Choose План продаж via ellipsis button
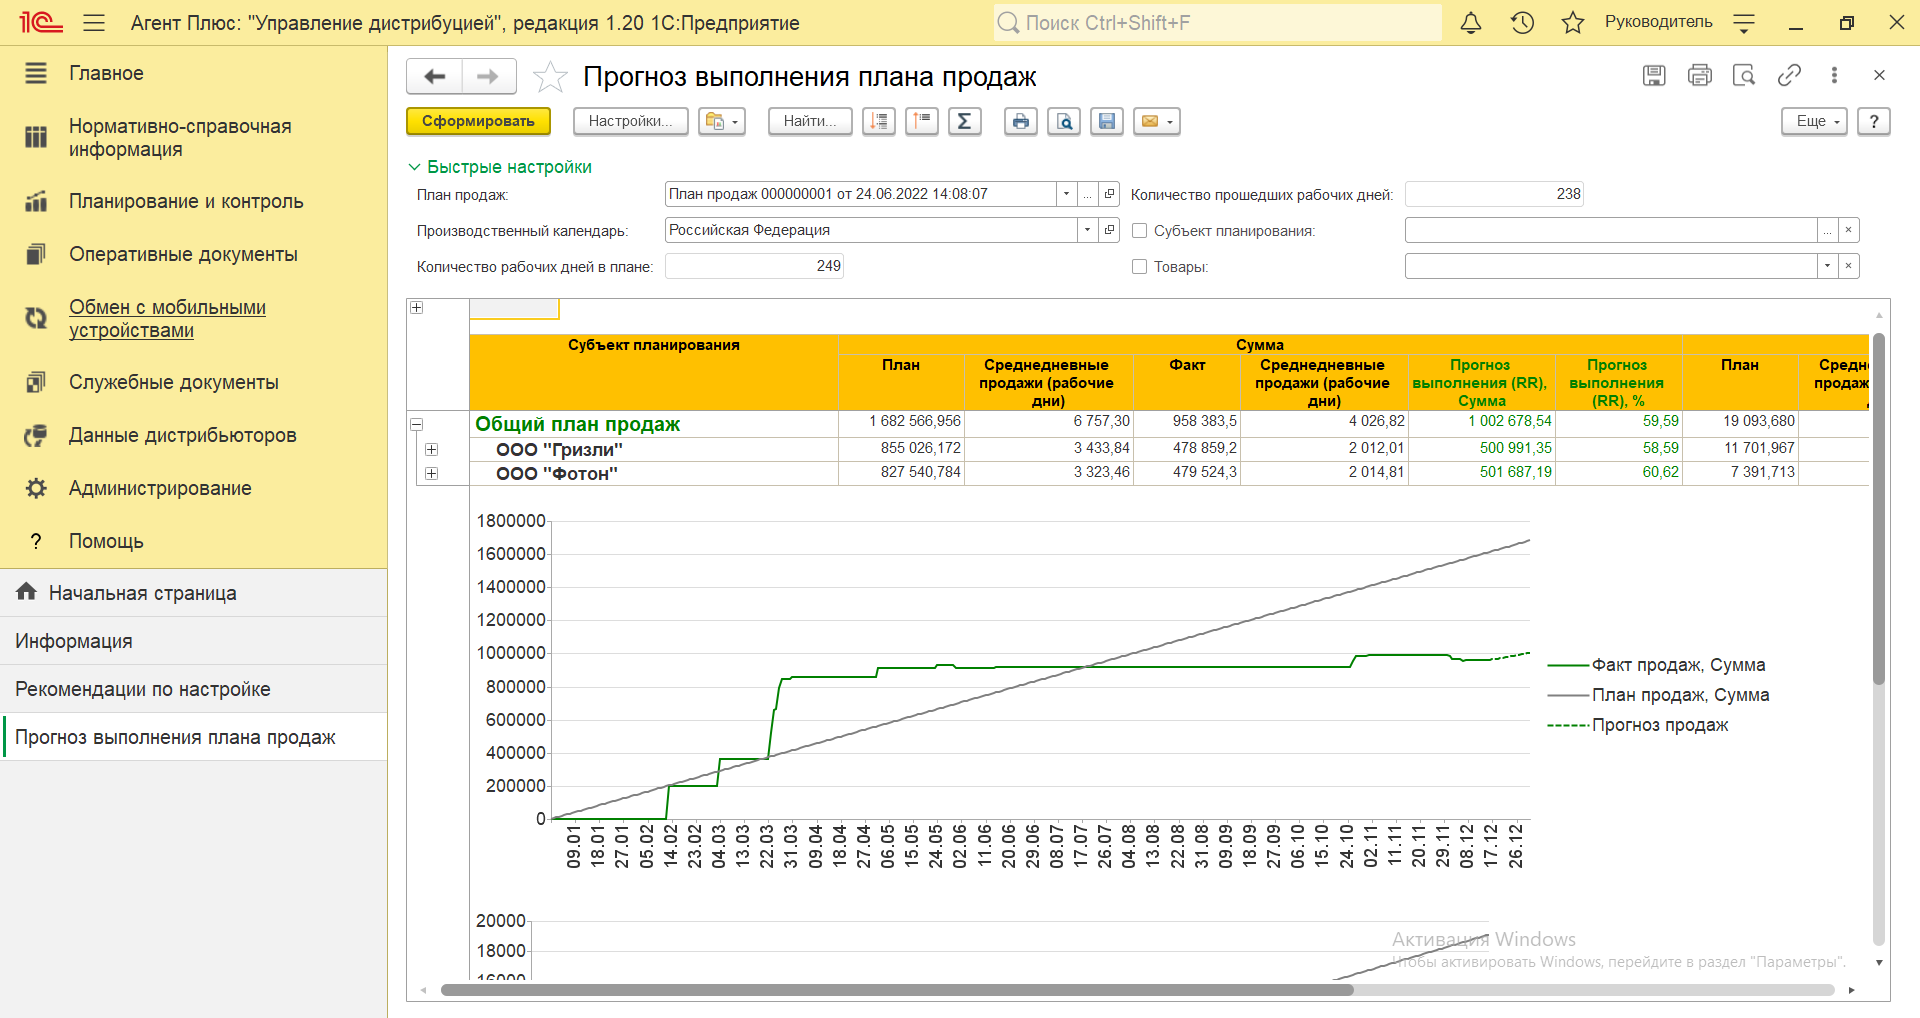This screenshot has height=1018, width=1920. [x=1087, y=194]
